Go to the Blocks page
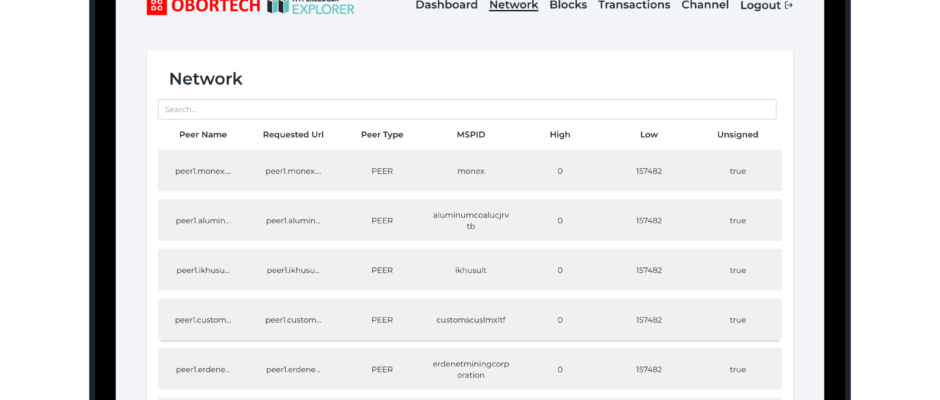This screenshot has width=940, height=400. click(568, 5)
